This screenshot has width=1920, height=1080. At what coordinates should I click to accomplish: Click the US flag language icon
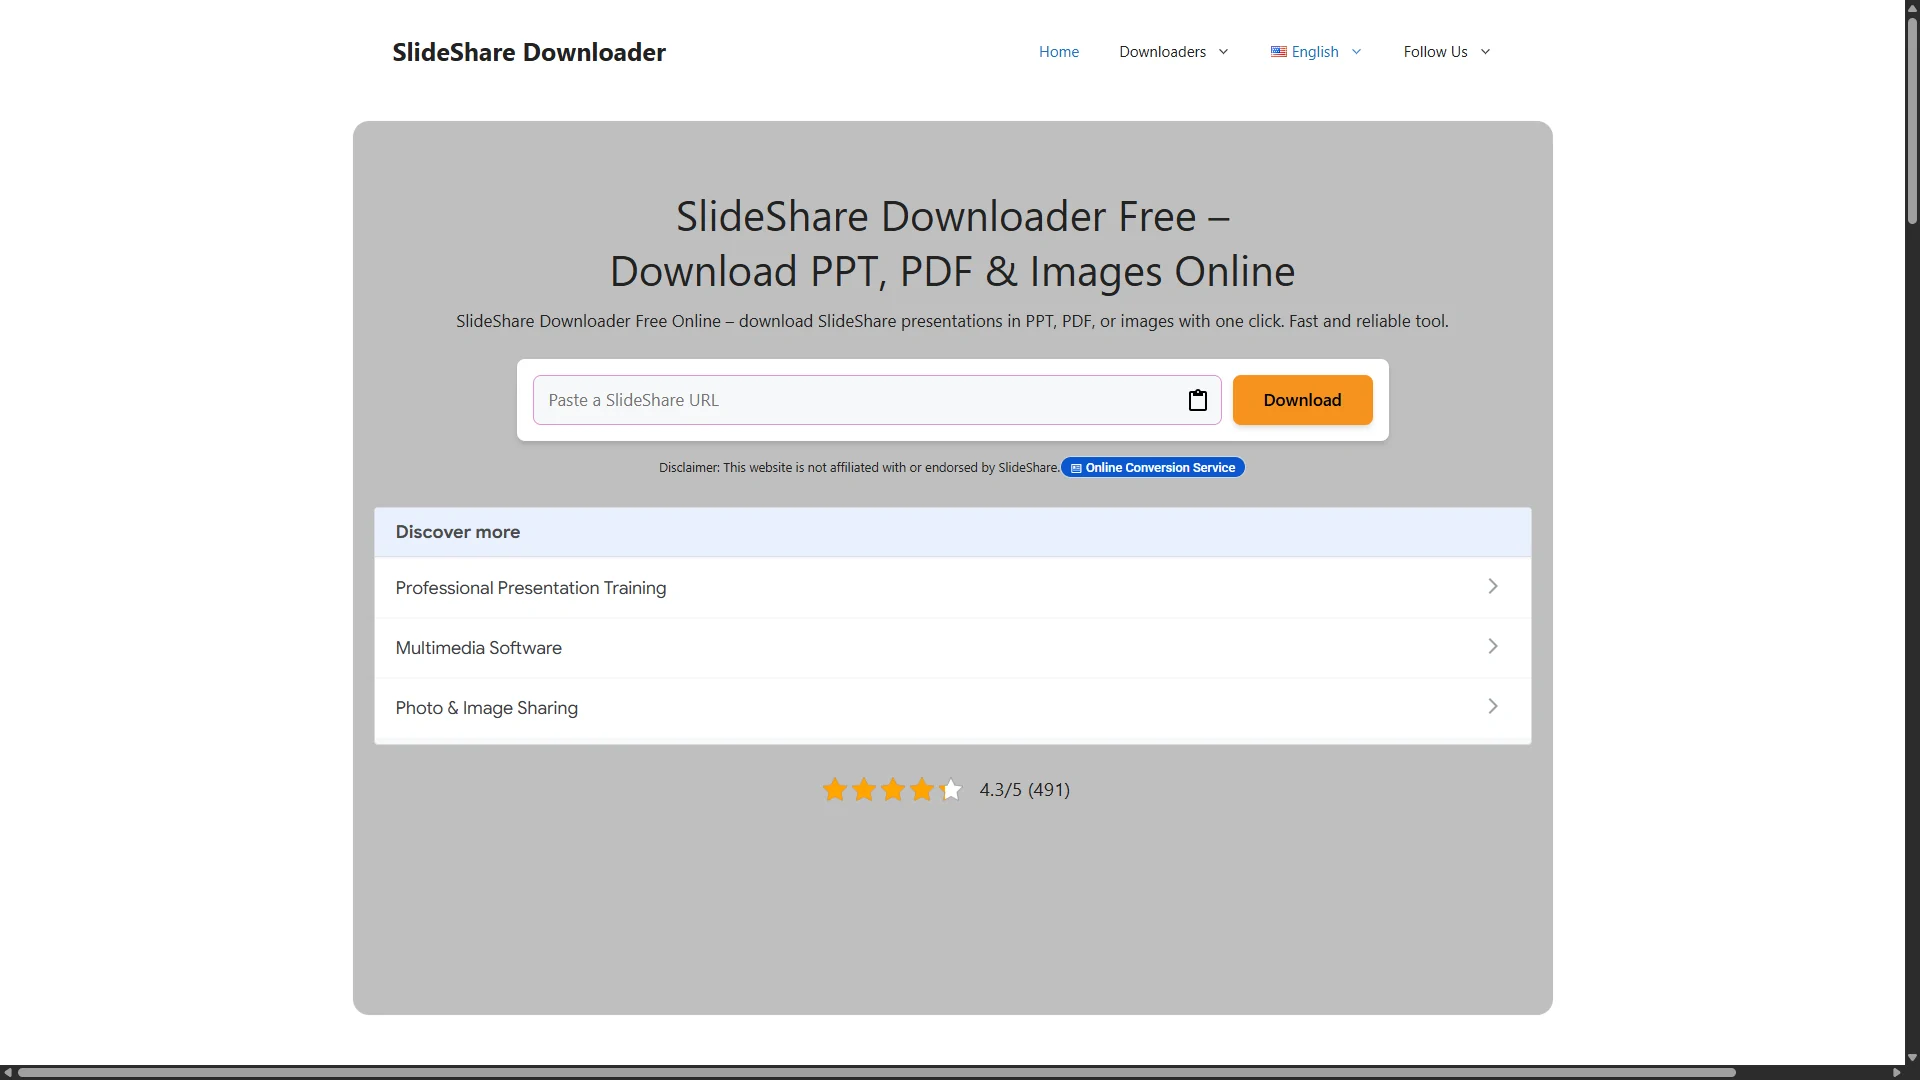[x=1278, y=52]
